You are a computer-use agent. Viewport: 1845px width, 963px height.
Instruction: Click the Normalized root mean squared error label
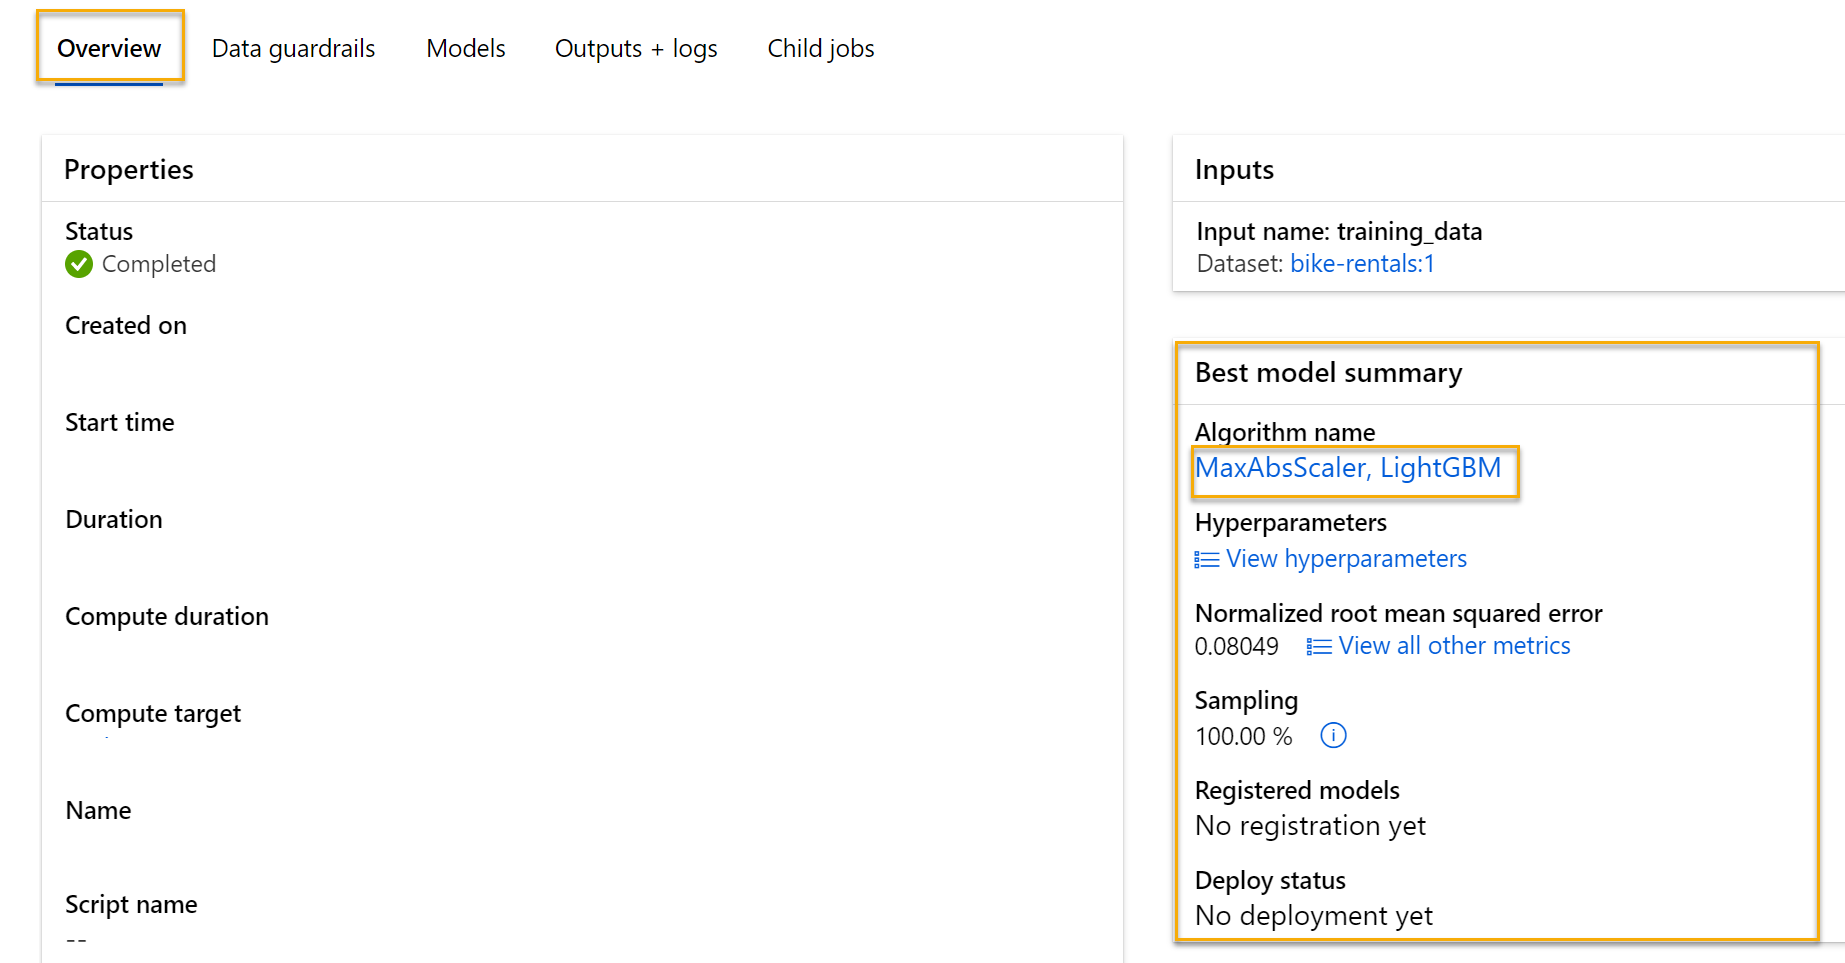(x=1398, y=614)
